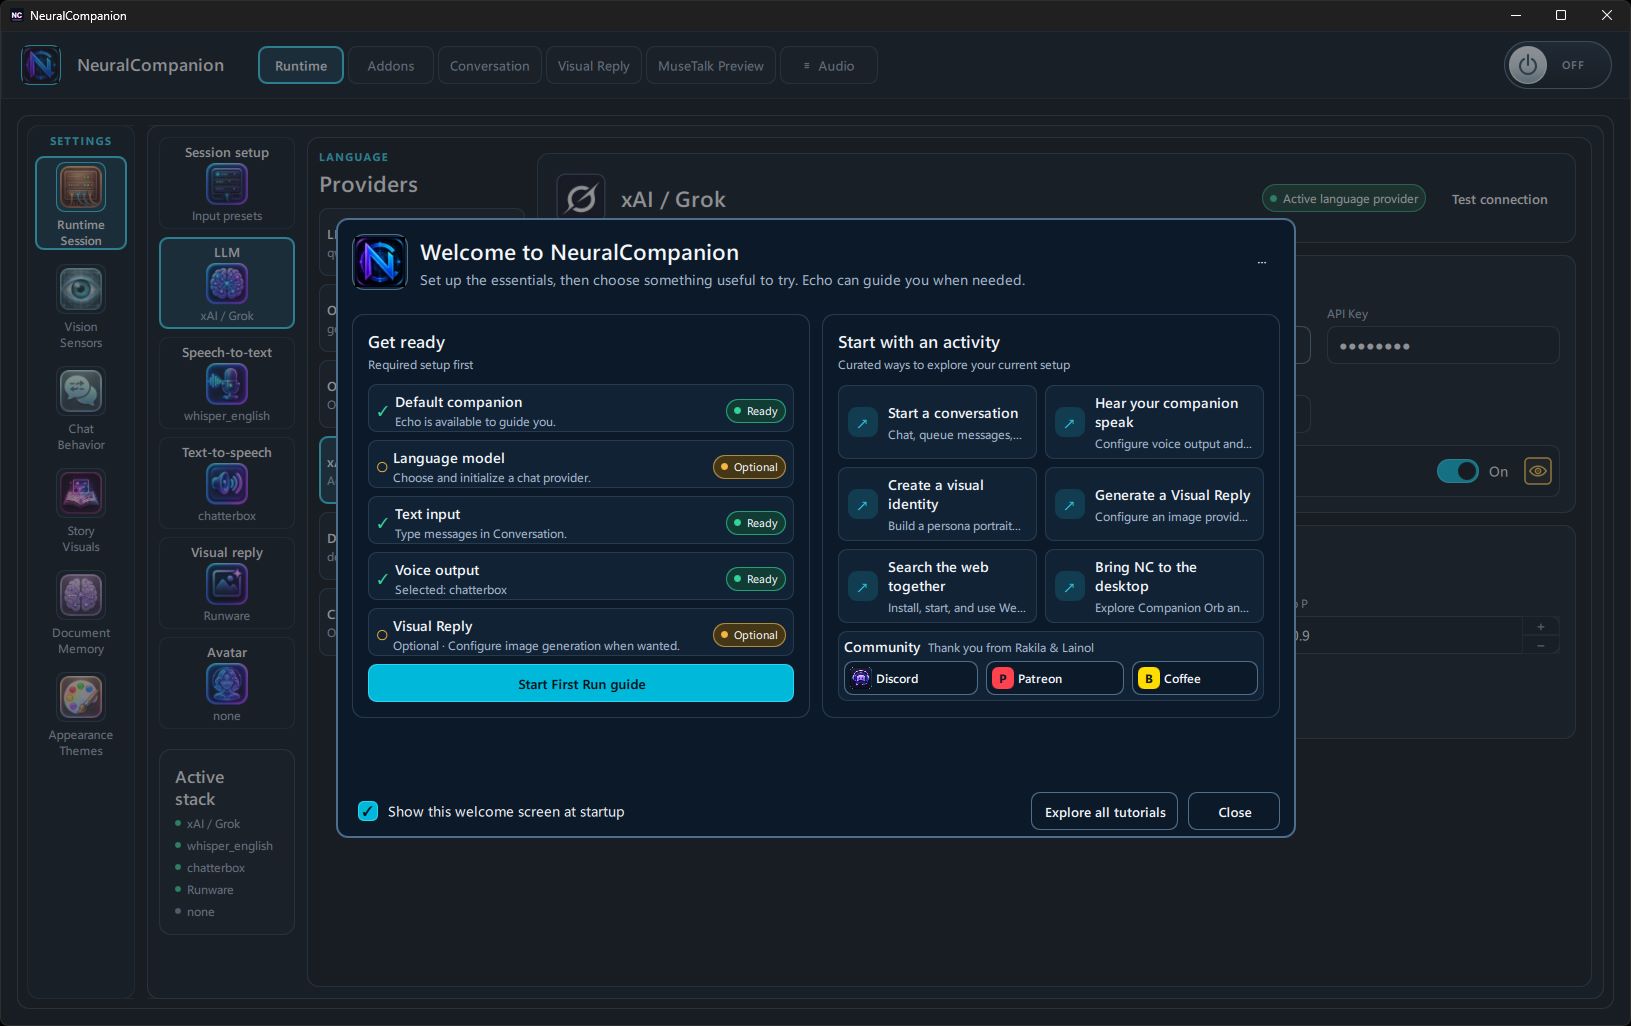Switch to the Runtime tab
This screenshot has width=1631, height=1026.
pos(301,66)
